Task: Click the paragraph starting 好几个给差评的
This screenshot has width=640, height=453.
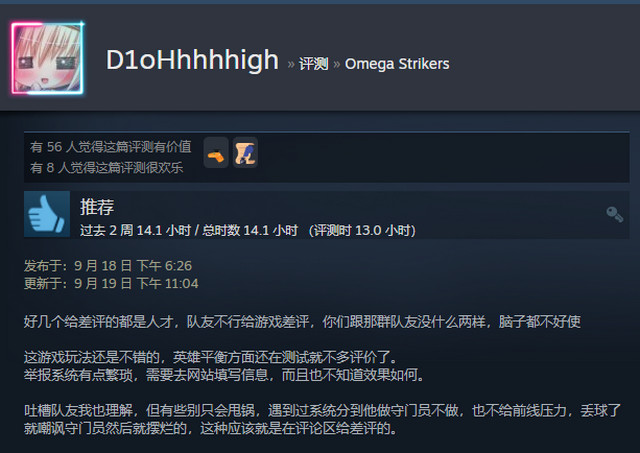Action: pos(302,322)
